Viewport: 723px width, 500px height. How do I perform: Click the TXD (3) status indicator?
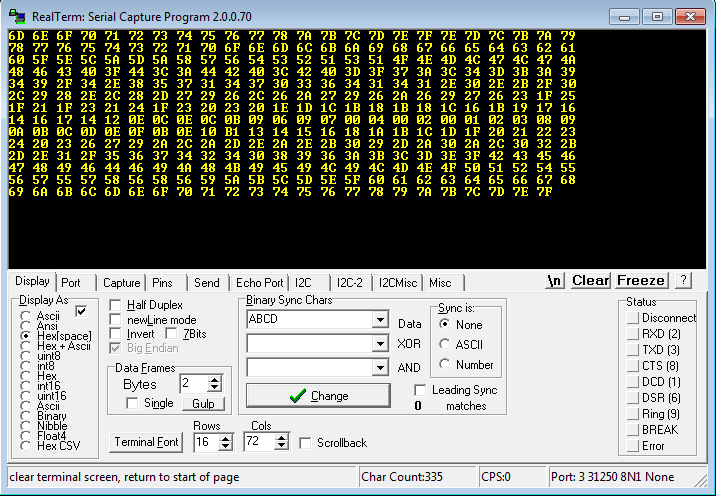pyautogui.click(x=632, y=350)
